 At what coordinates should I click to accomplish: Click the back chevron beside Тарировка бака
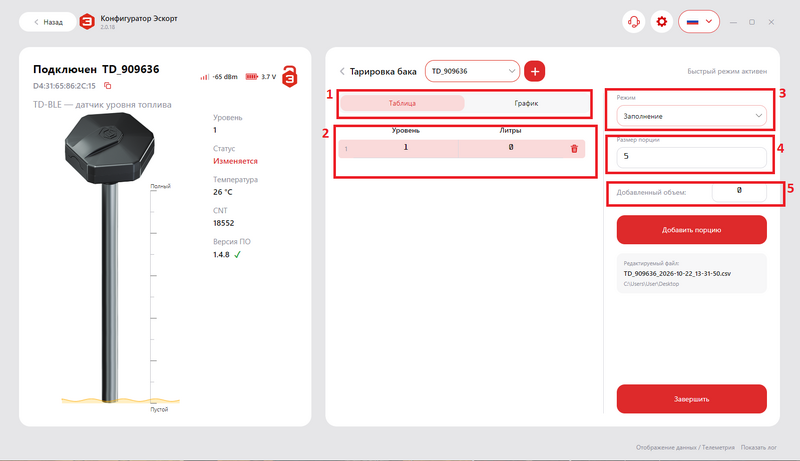(x=342, y=71)
